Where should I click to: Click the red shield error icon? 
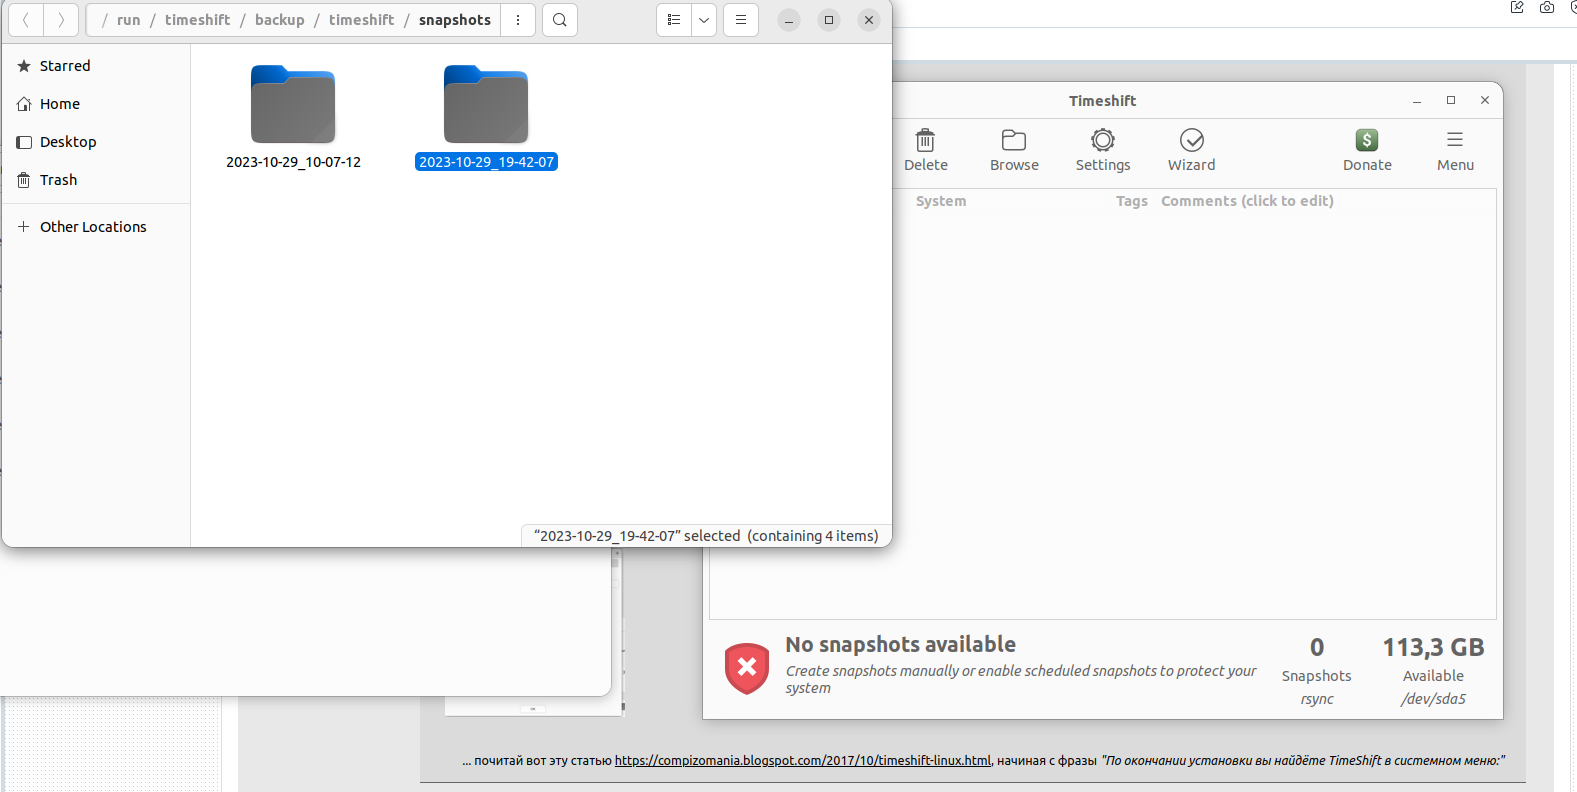[x=747, y=668]
